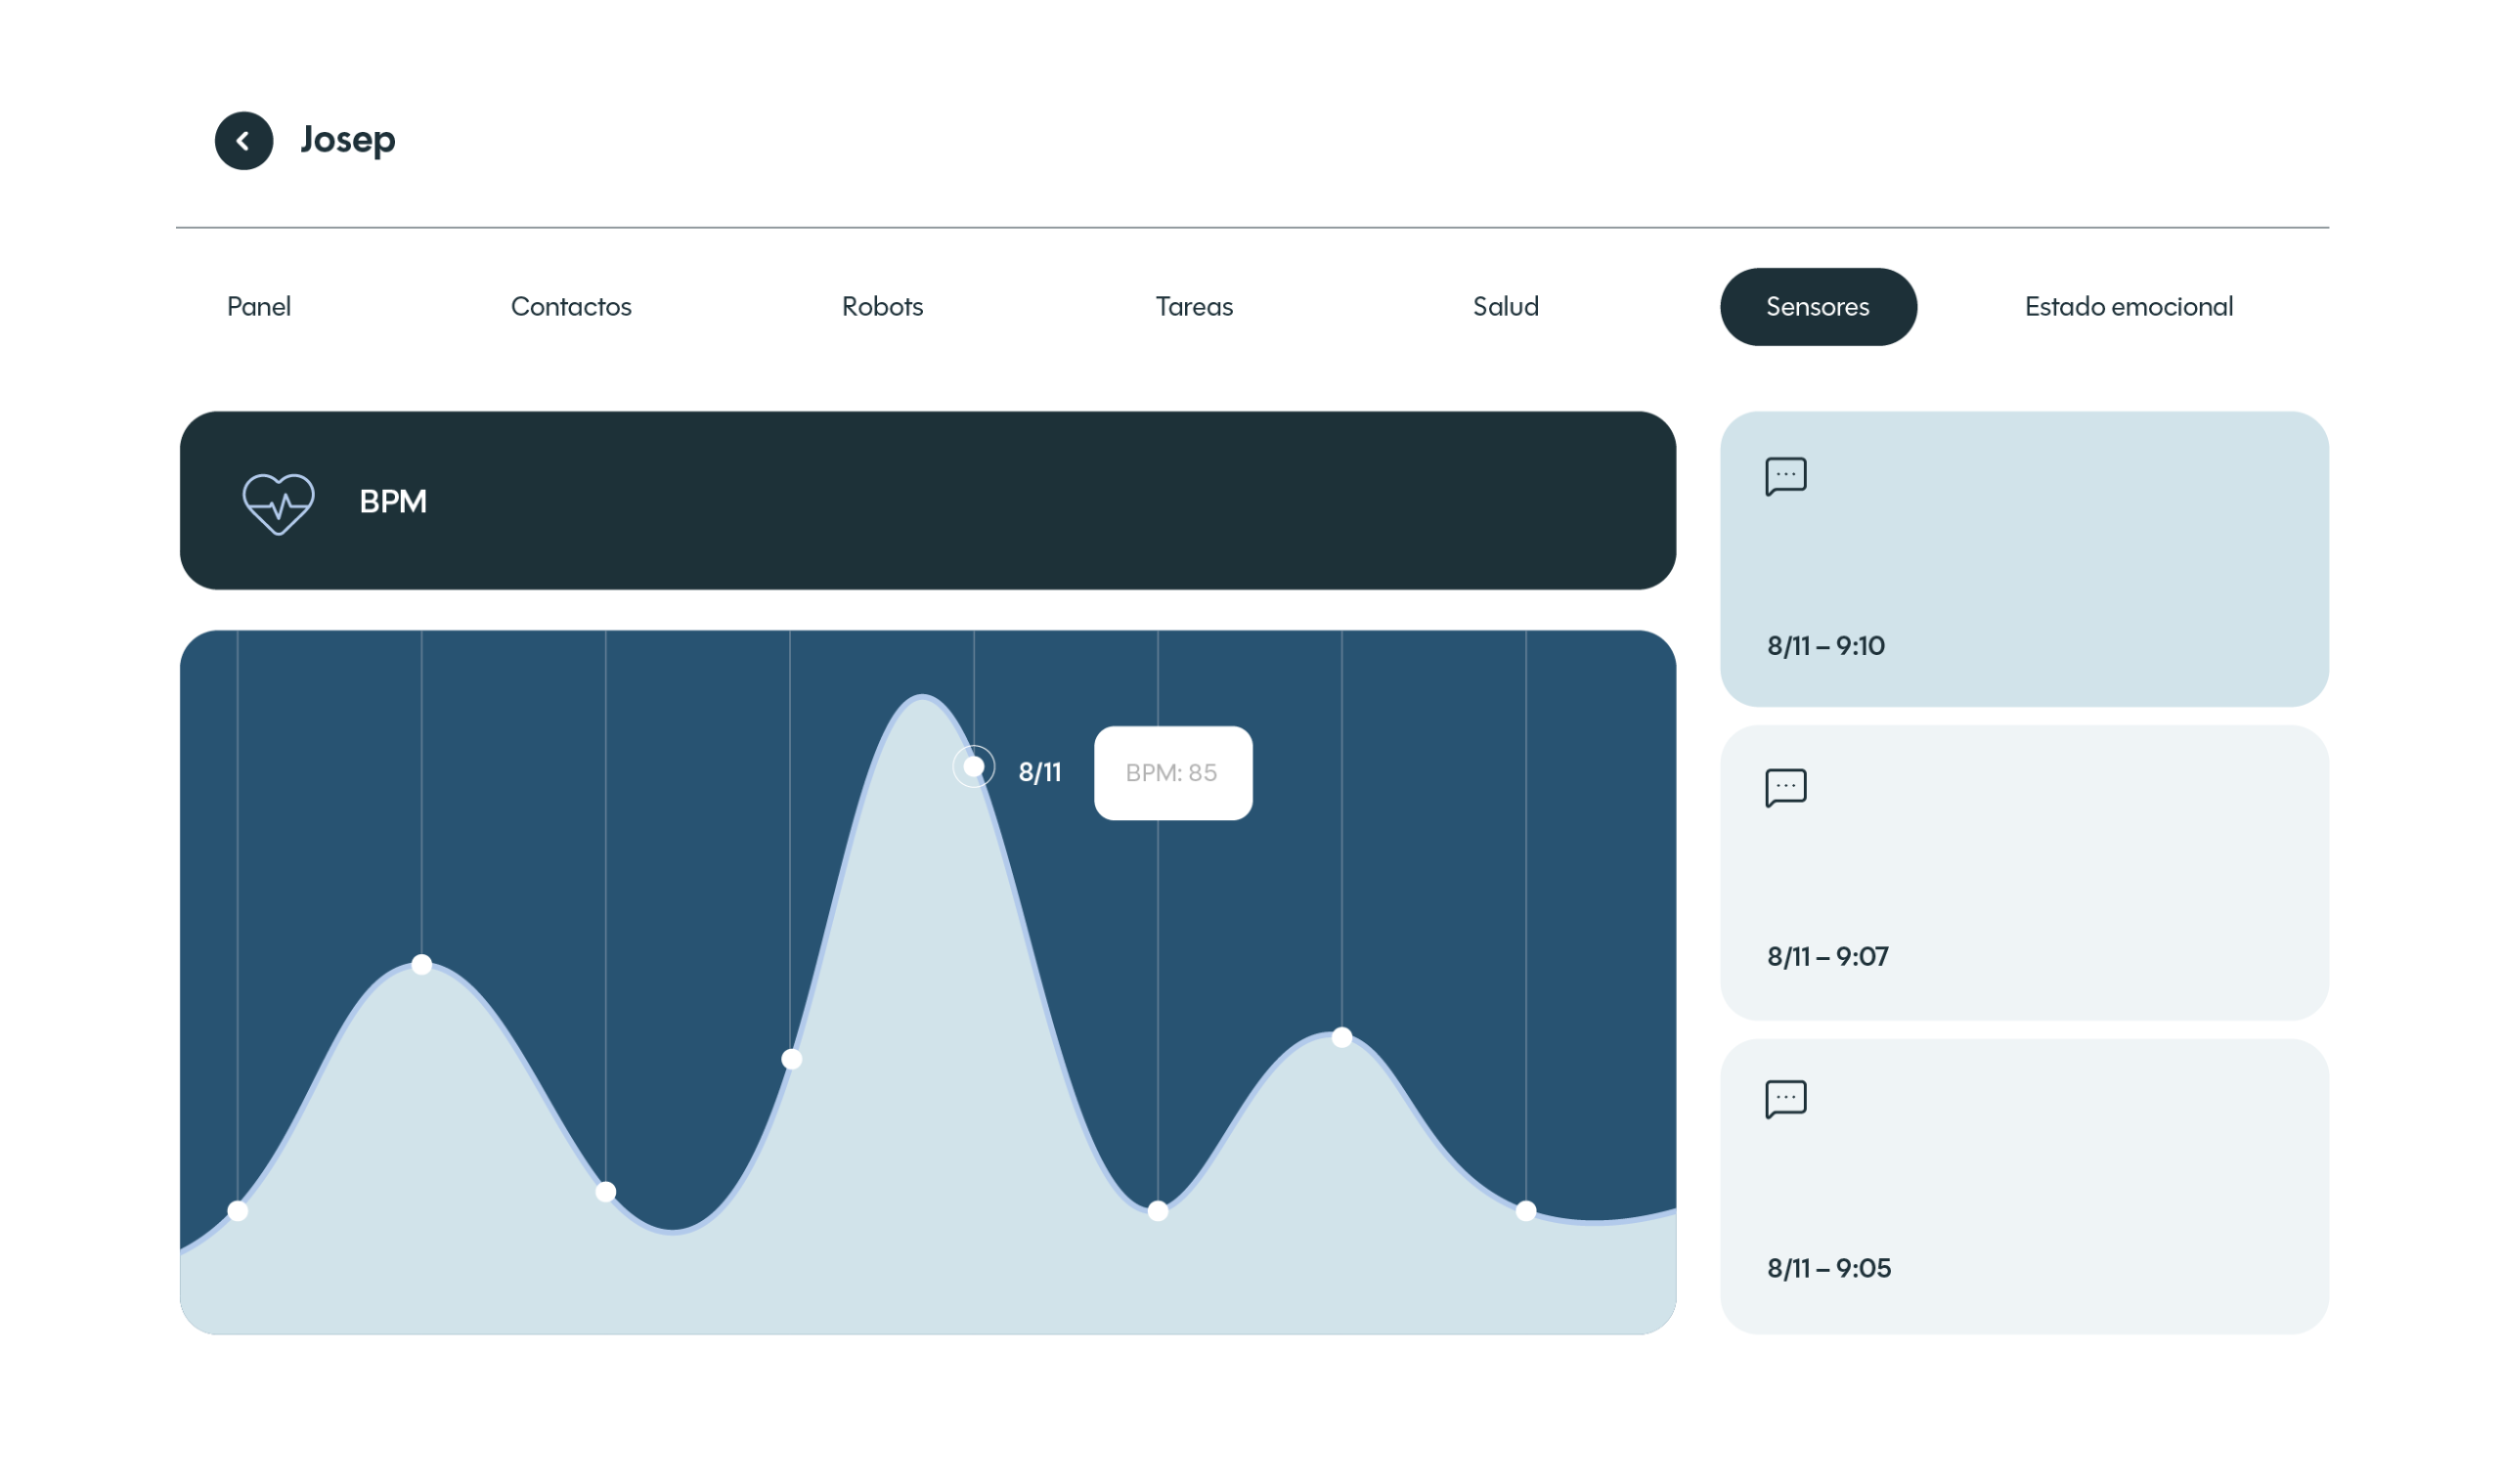Select the Salud tab

coord(1506,307)
